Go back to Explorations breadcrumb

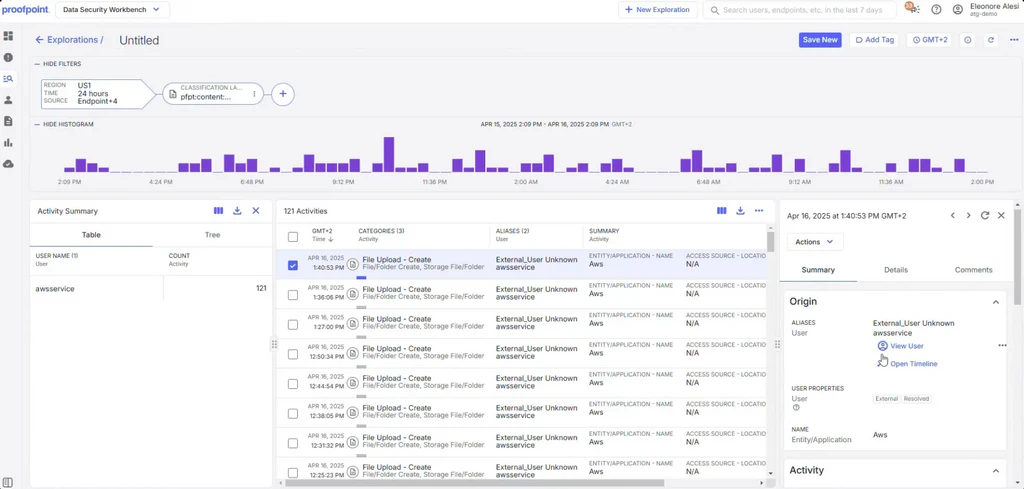[x=69, y=40]
